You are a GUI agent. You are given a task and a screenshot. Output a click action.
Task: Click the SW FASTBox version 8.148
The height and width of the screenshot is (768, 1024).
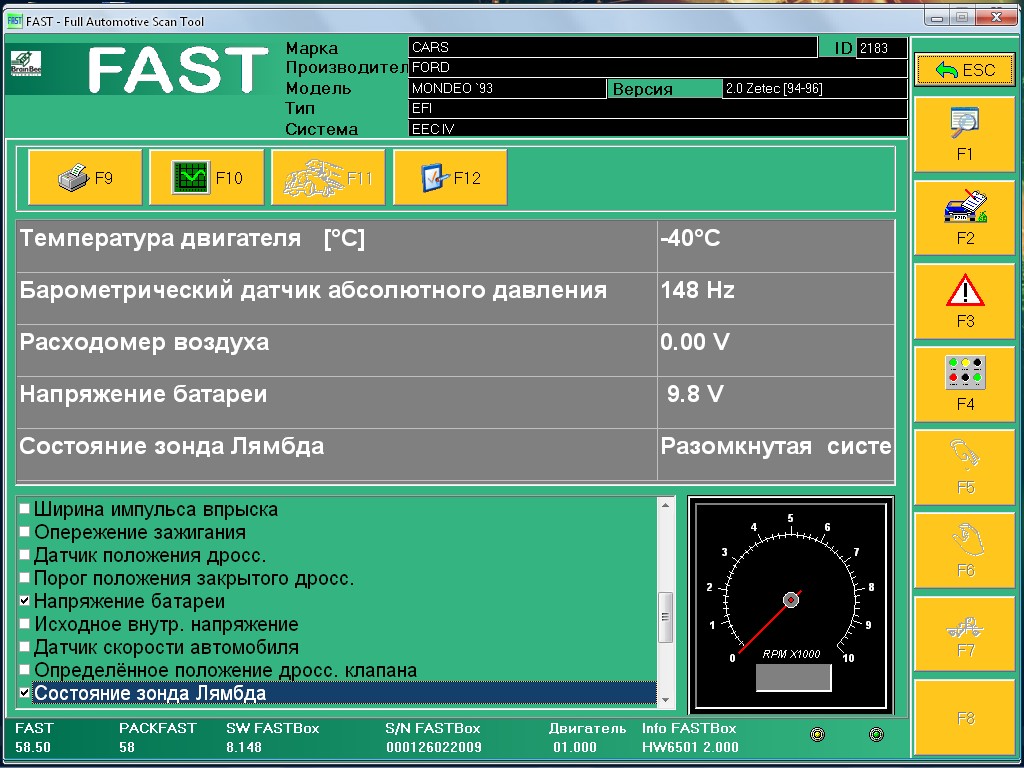(x=244, y=747)
